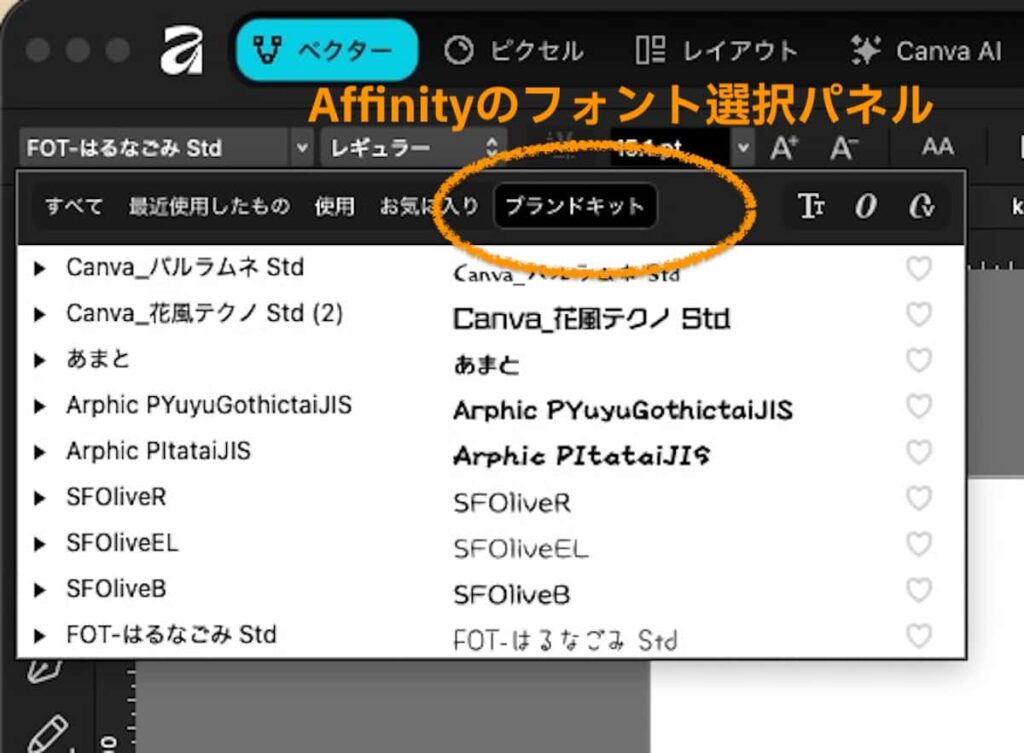Click the Cv font features icon

tap(922, 206)
